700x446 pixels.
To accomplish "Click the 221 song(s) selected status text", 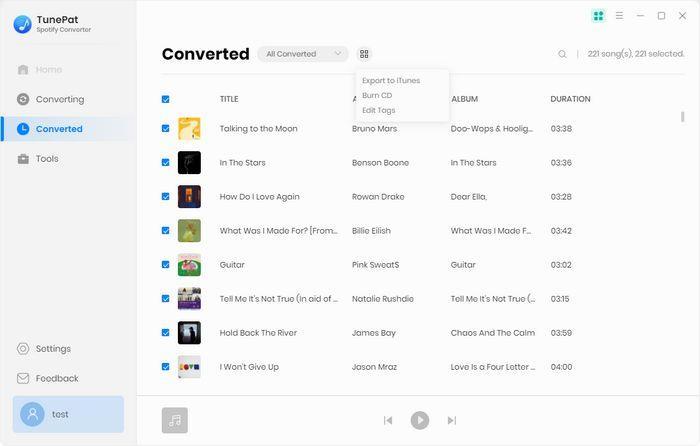I will click(x=636, y=54).
